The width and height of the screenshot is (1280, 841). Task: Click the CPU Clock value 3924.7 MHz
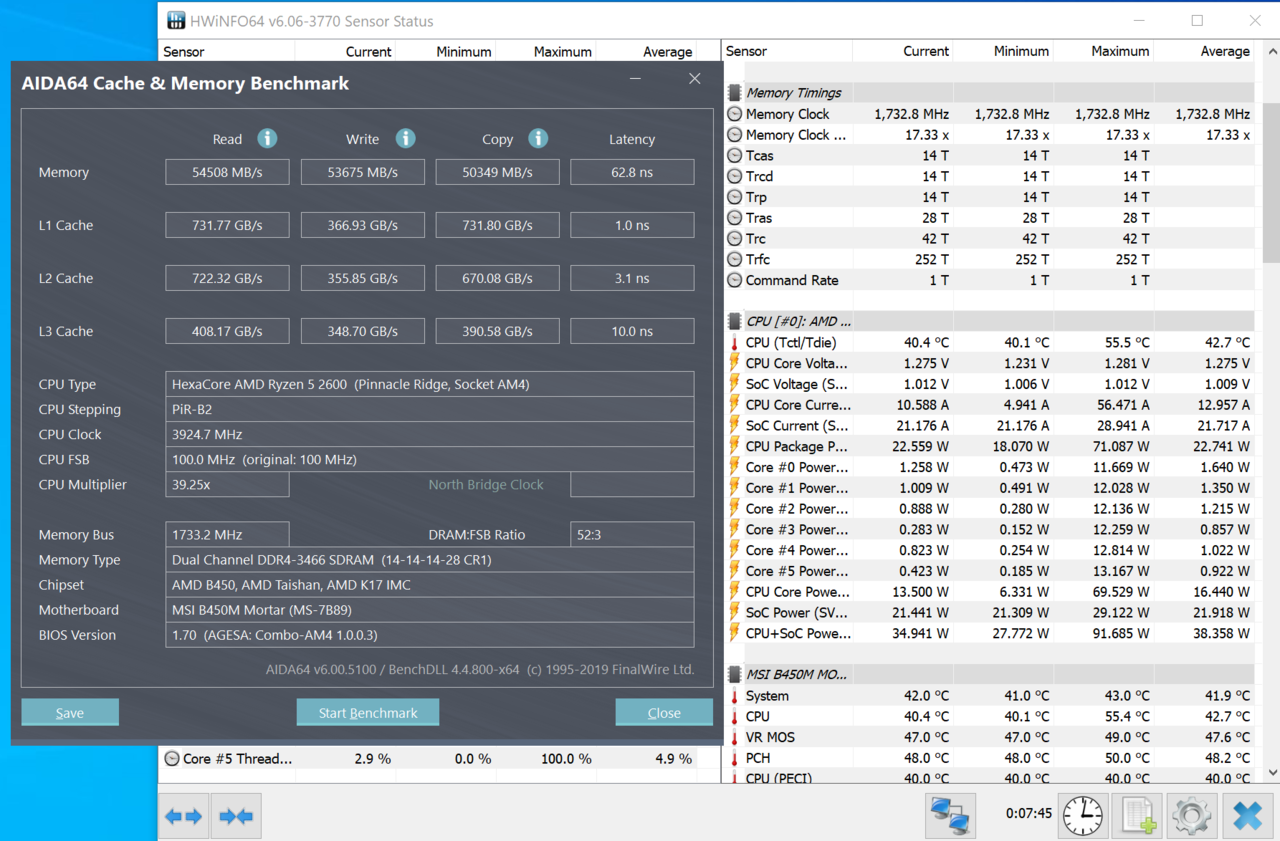click(x=430, y=434)
